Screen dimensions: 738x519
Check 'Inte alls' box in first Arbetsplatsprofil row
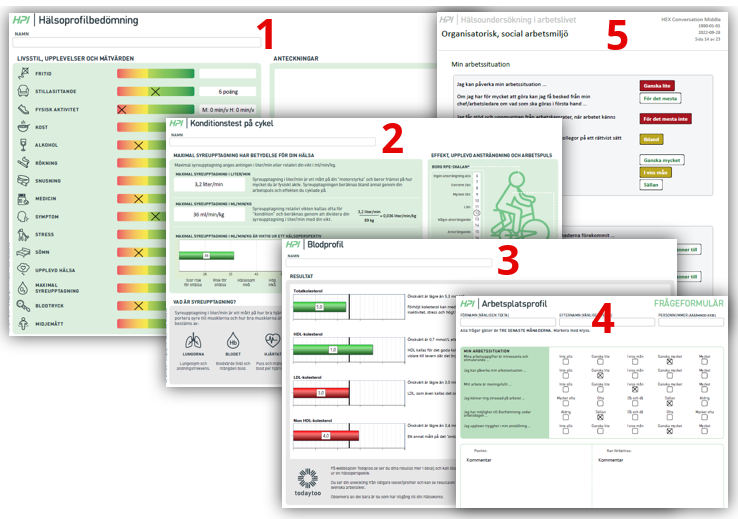coord(566,361)
